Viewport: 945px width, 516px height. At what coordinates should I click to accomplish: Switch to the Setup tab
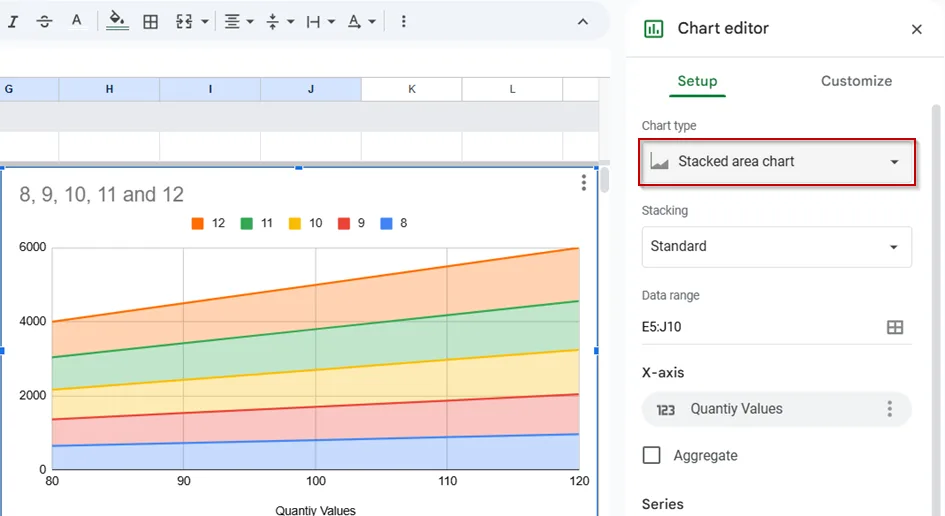pos(697,81)
